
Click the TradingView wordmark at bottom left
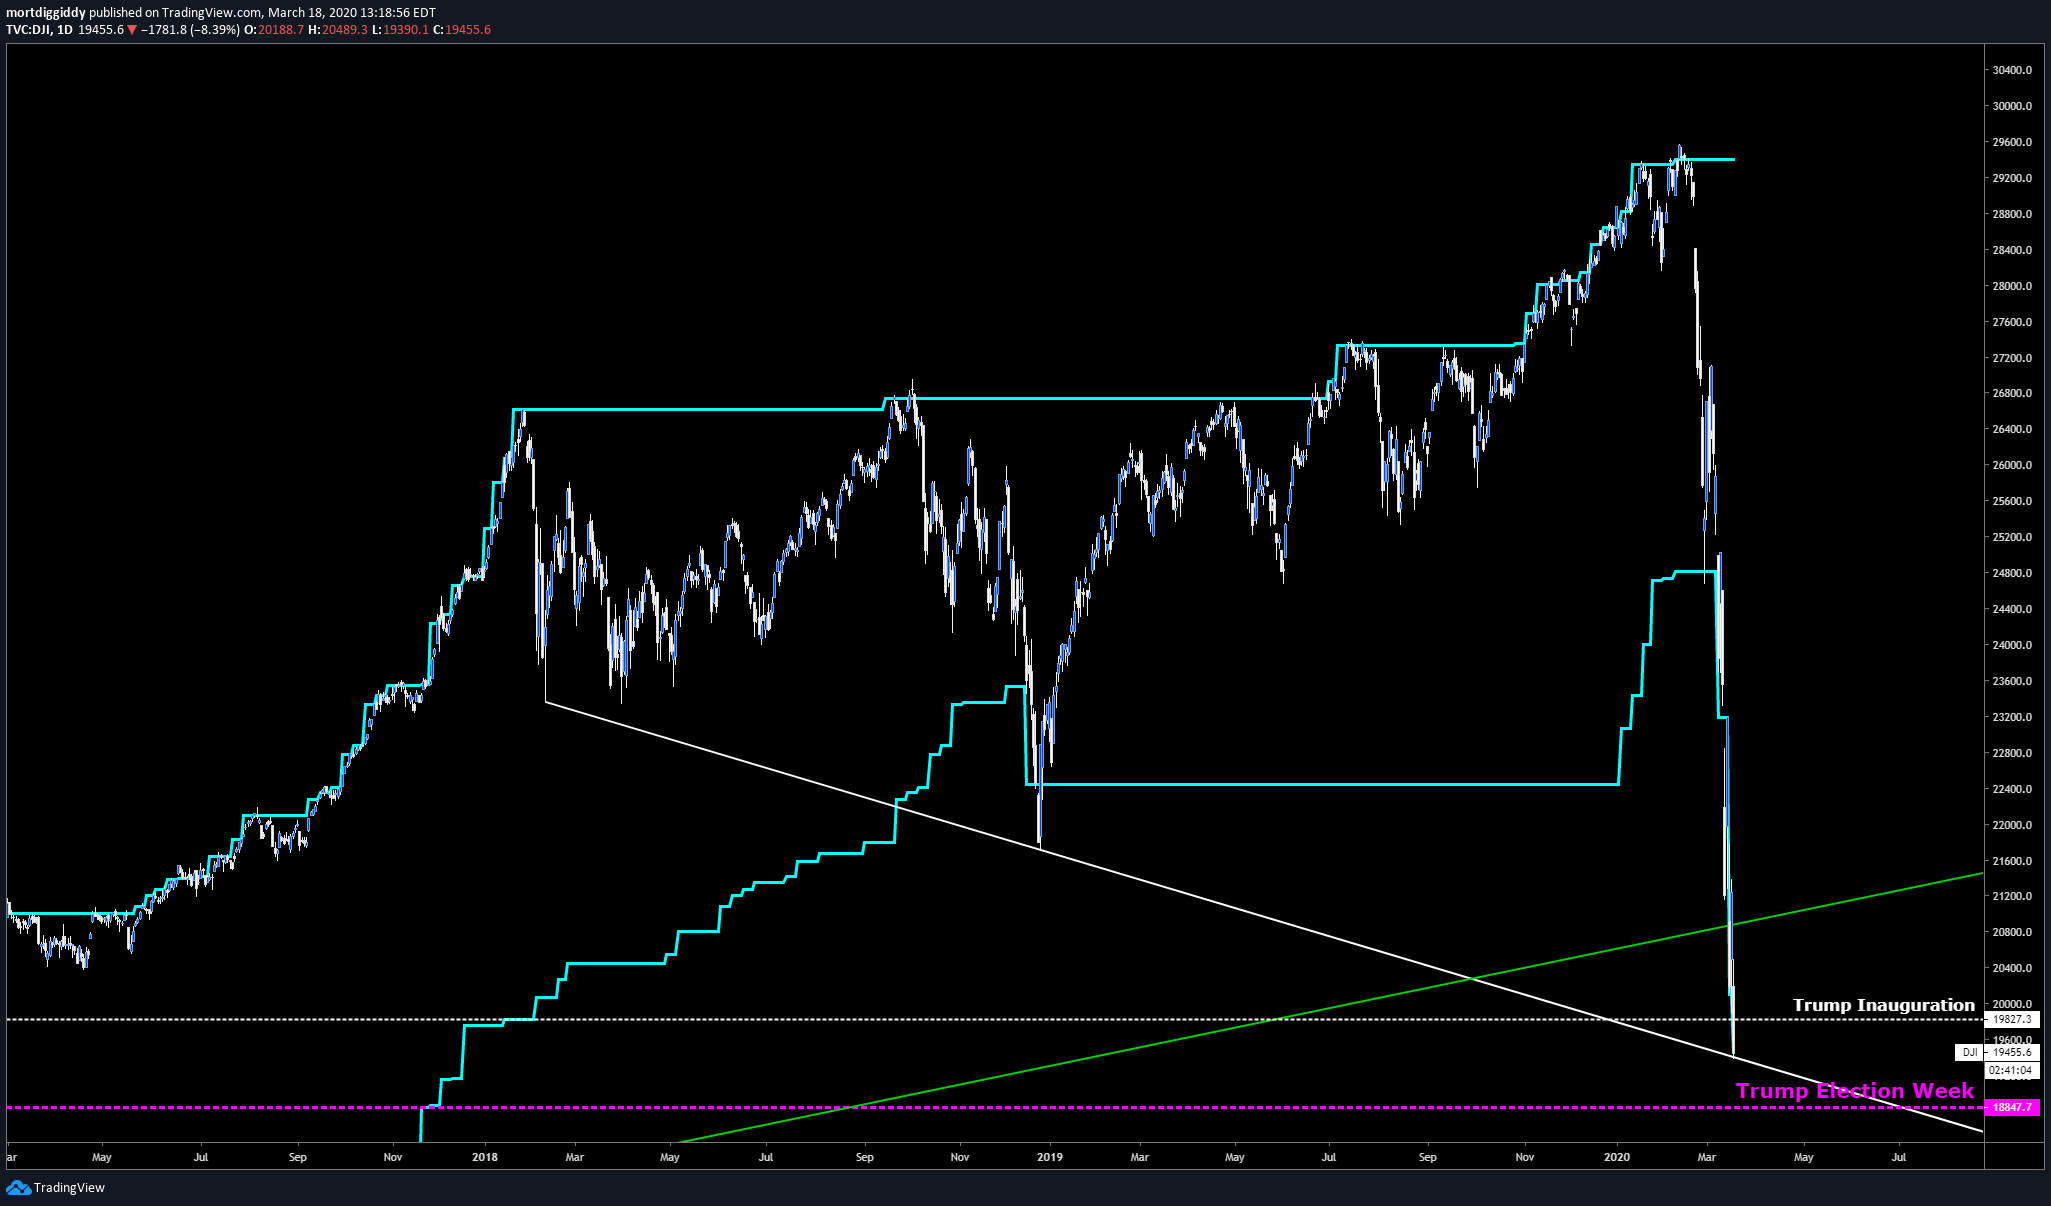(x=69, y=1188)
